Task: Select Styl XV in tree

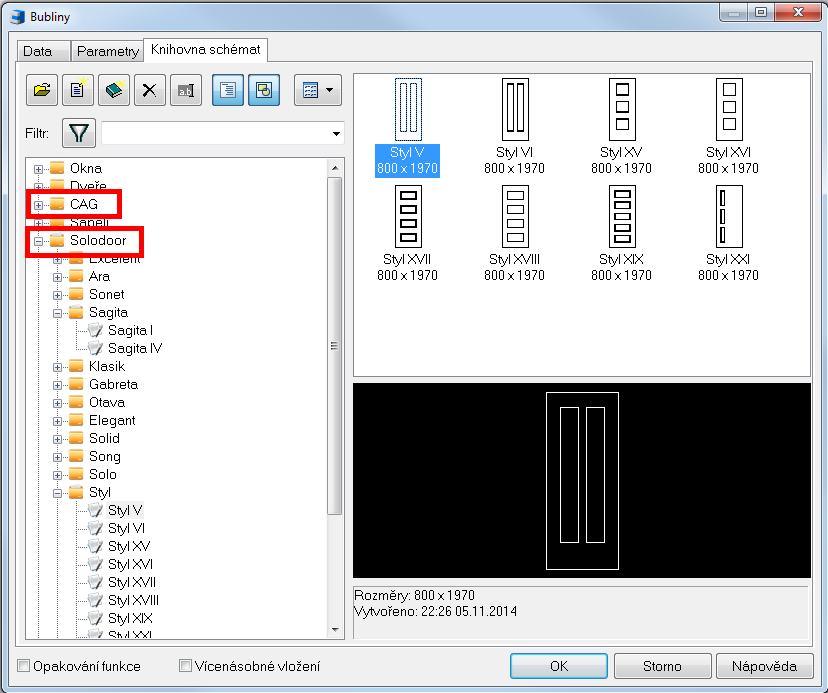Action: tap(129, 546)
